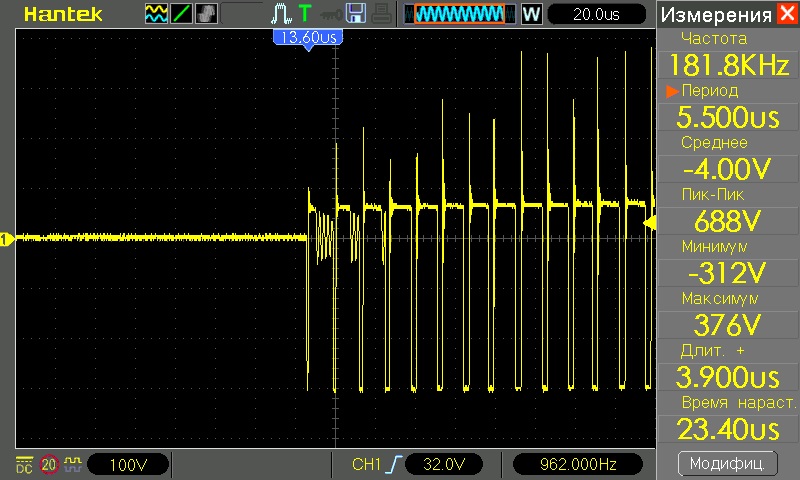Click the waveform memory overview bar

(459, 14)
